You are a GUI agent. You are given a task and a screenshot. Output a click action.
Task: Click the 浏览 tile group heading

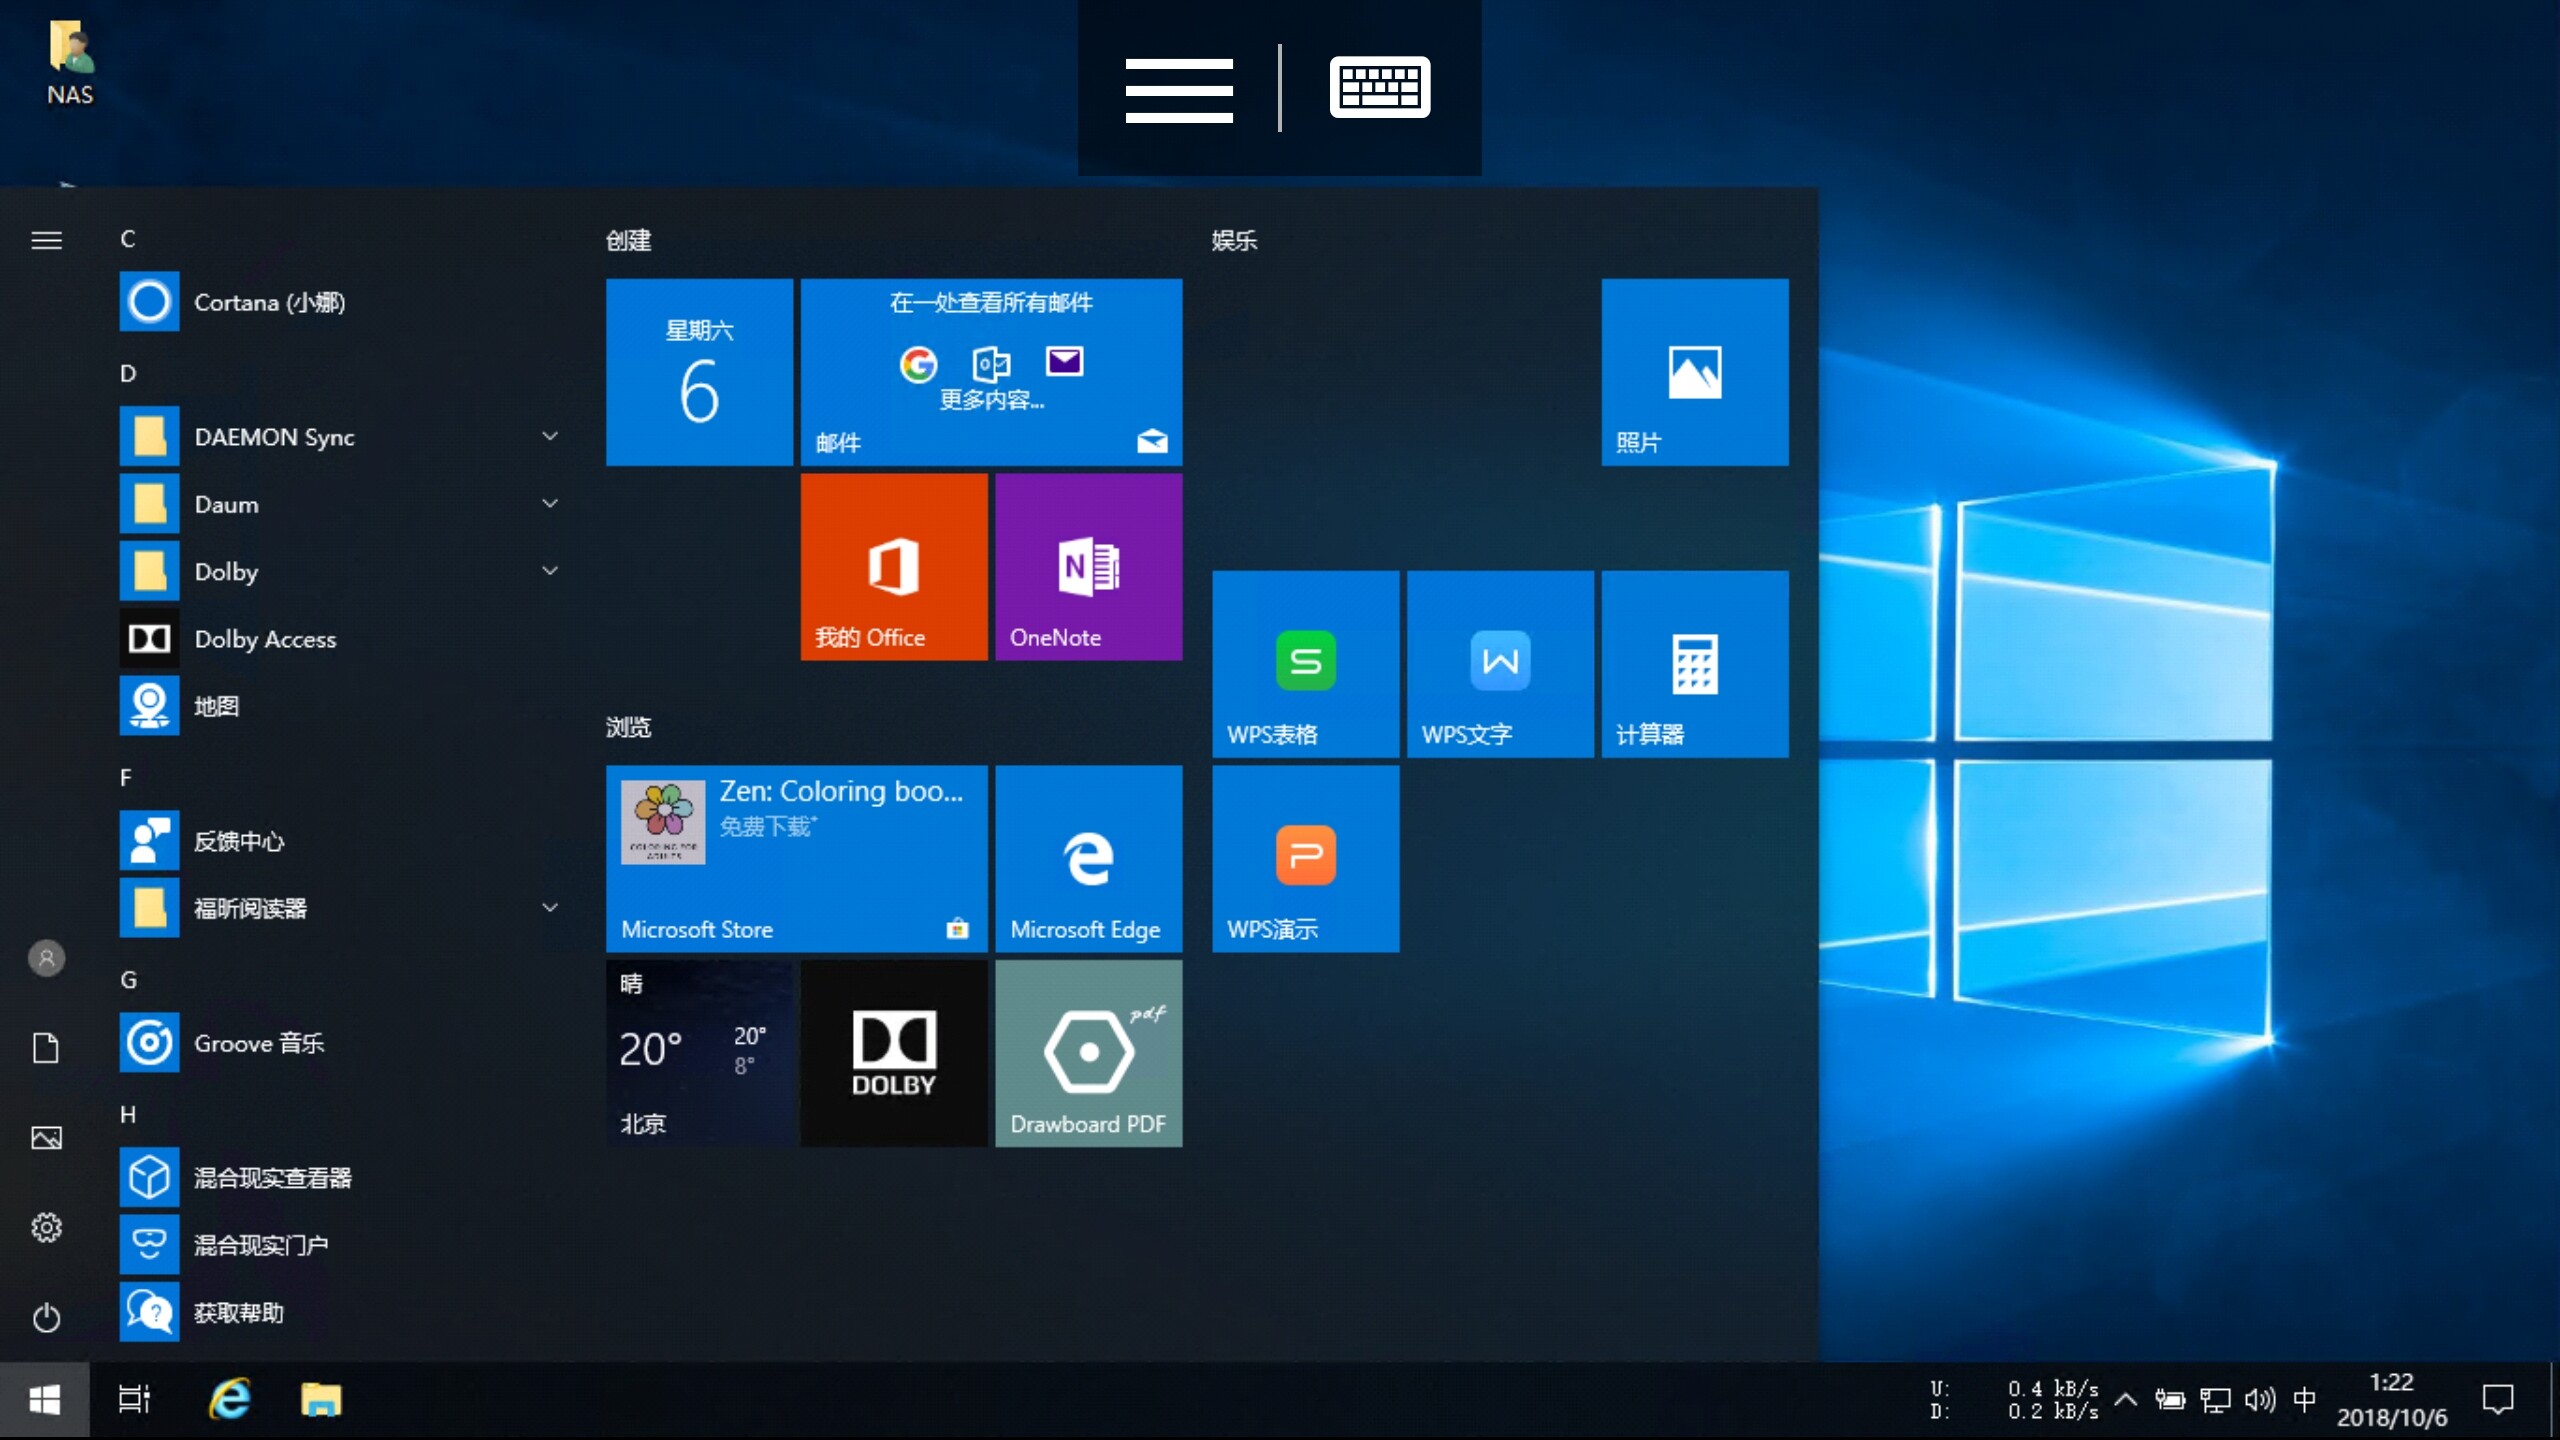[x=629, y=727]
